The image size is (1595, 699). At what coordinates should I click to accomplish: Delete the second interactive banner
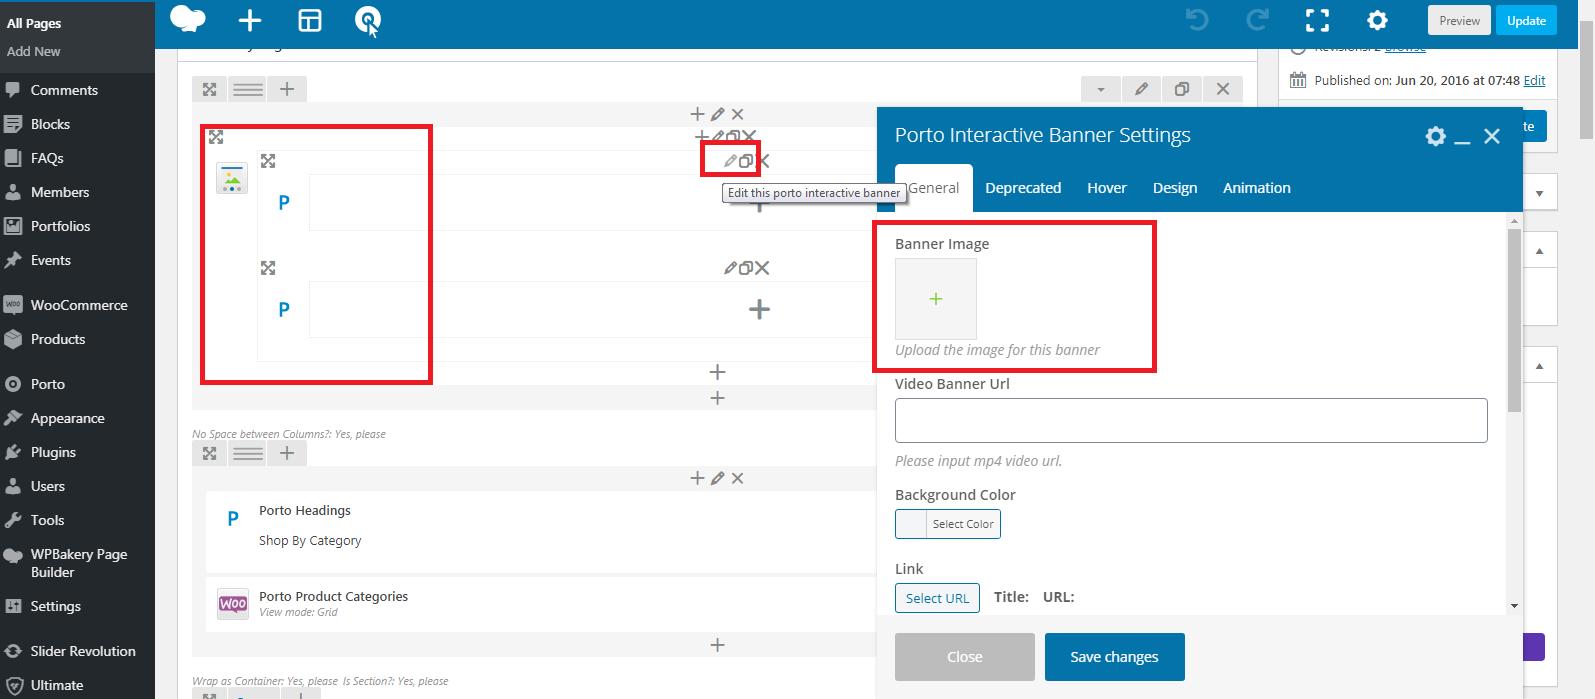tap(762, 268)
